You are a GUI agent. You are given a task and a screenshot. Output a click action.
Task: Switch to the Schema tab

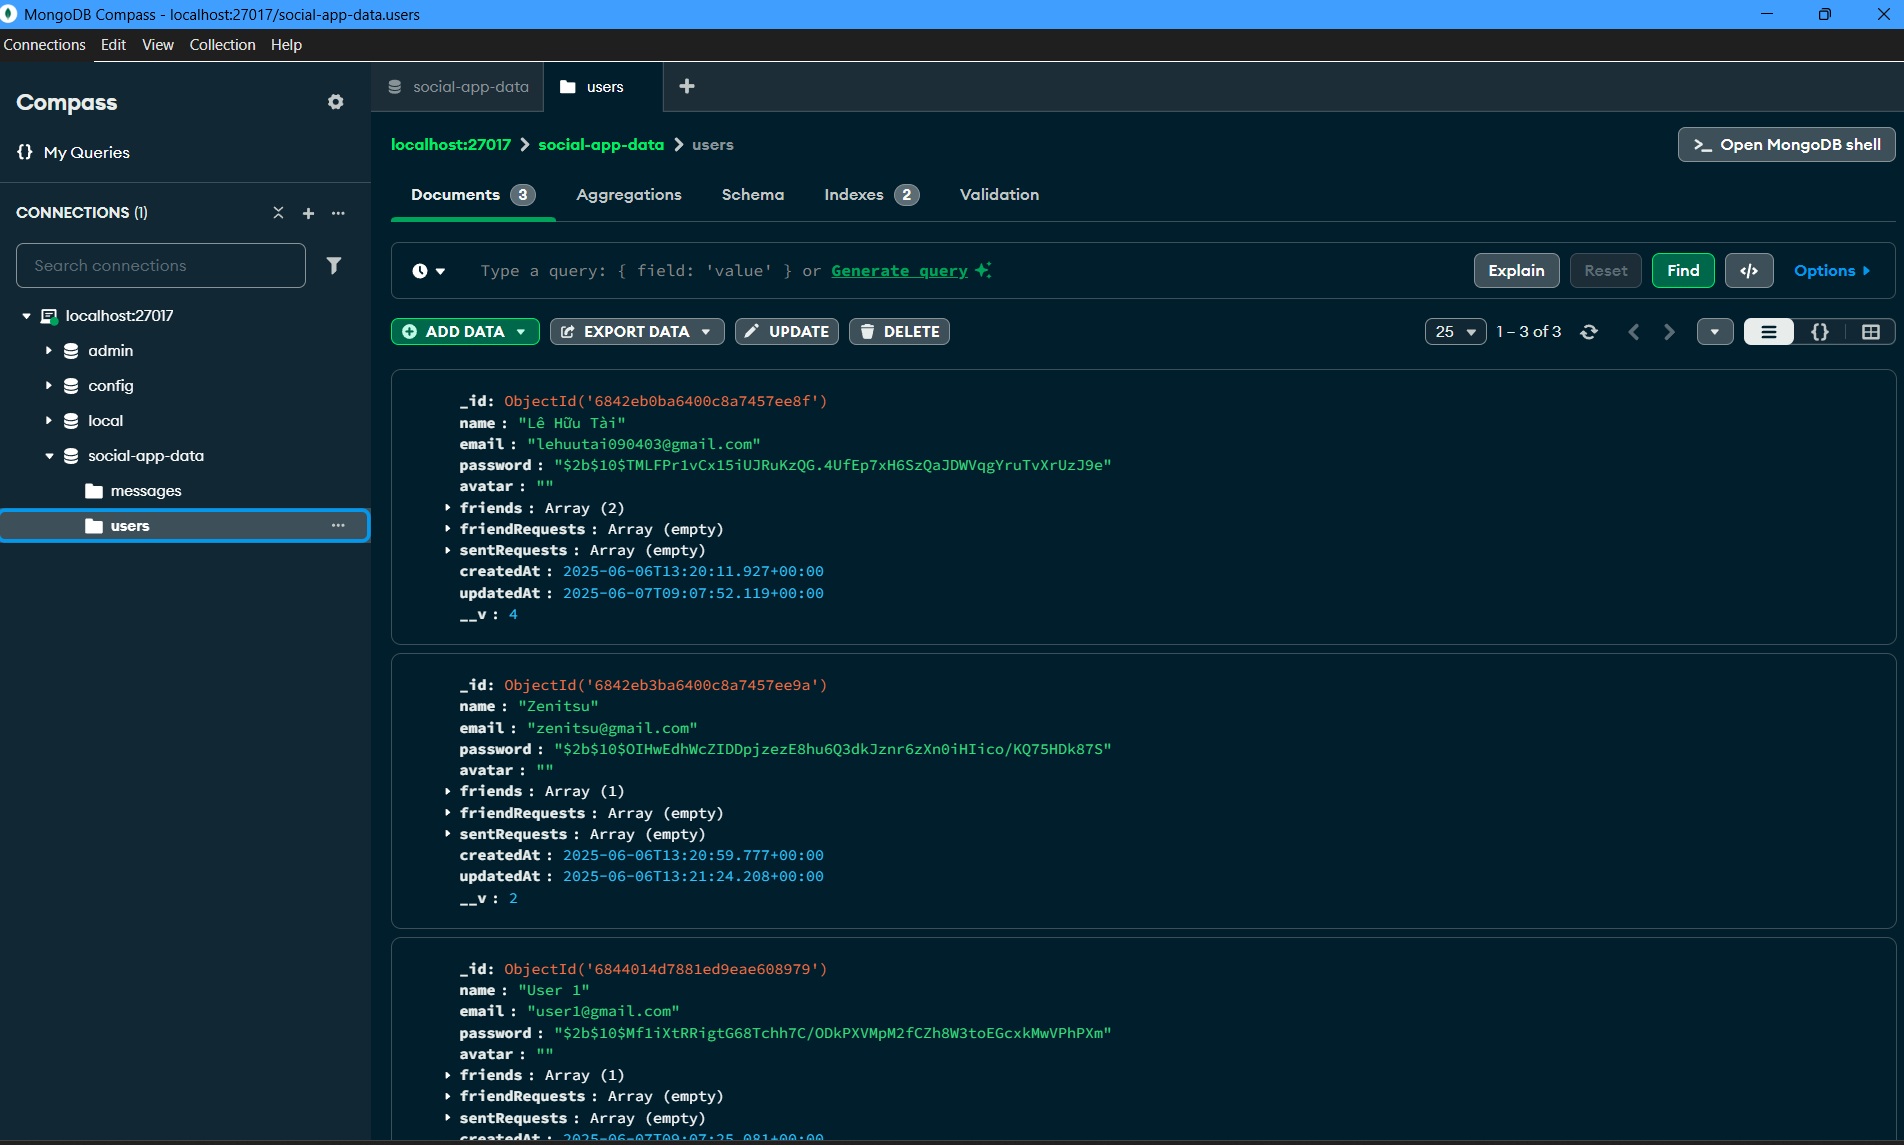[753, 195]
